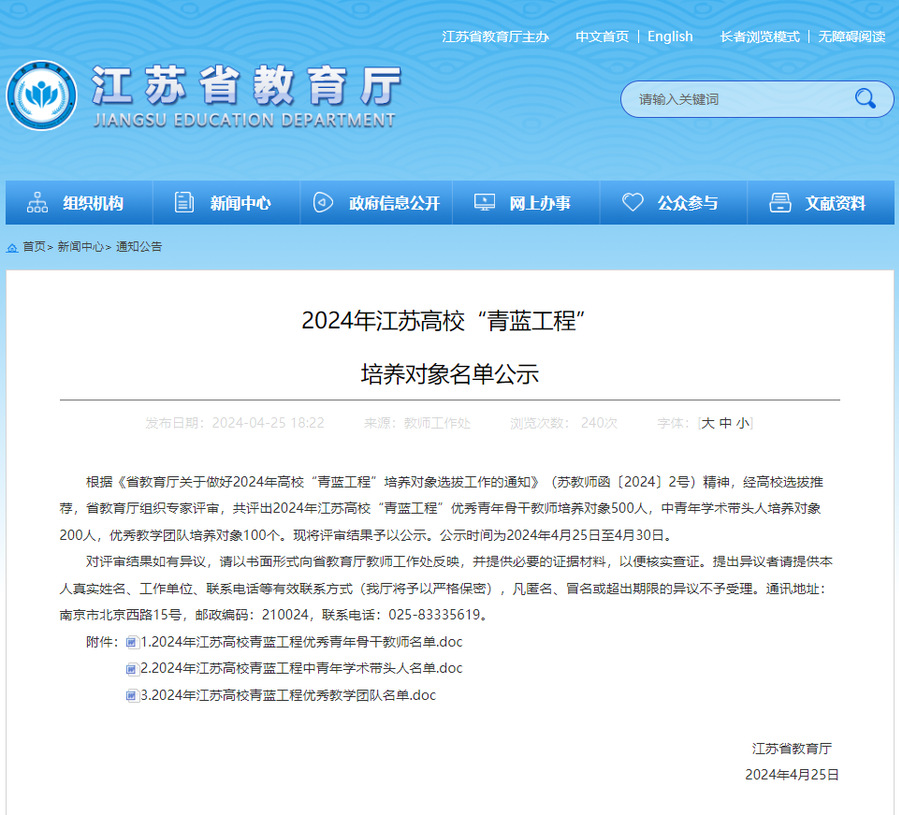The height and width of the screenshot is (815, 899).
Task: Click the home icon in breadcrumb
Action: point(12,247)
